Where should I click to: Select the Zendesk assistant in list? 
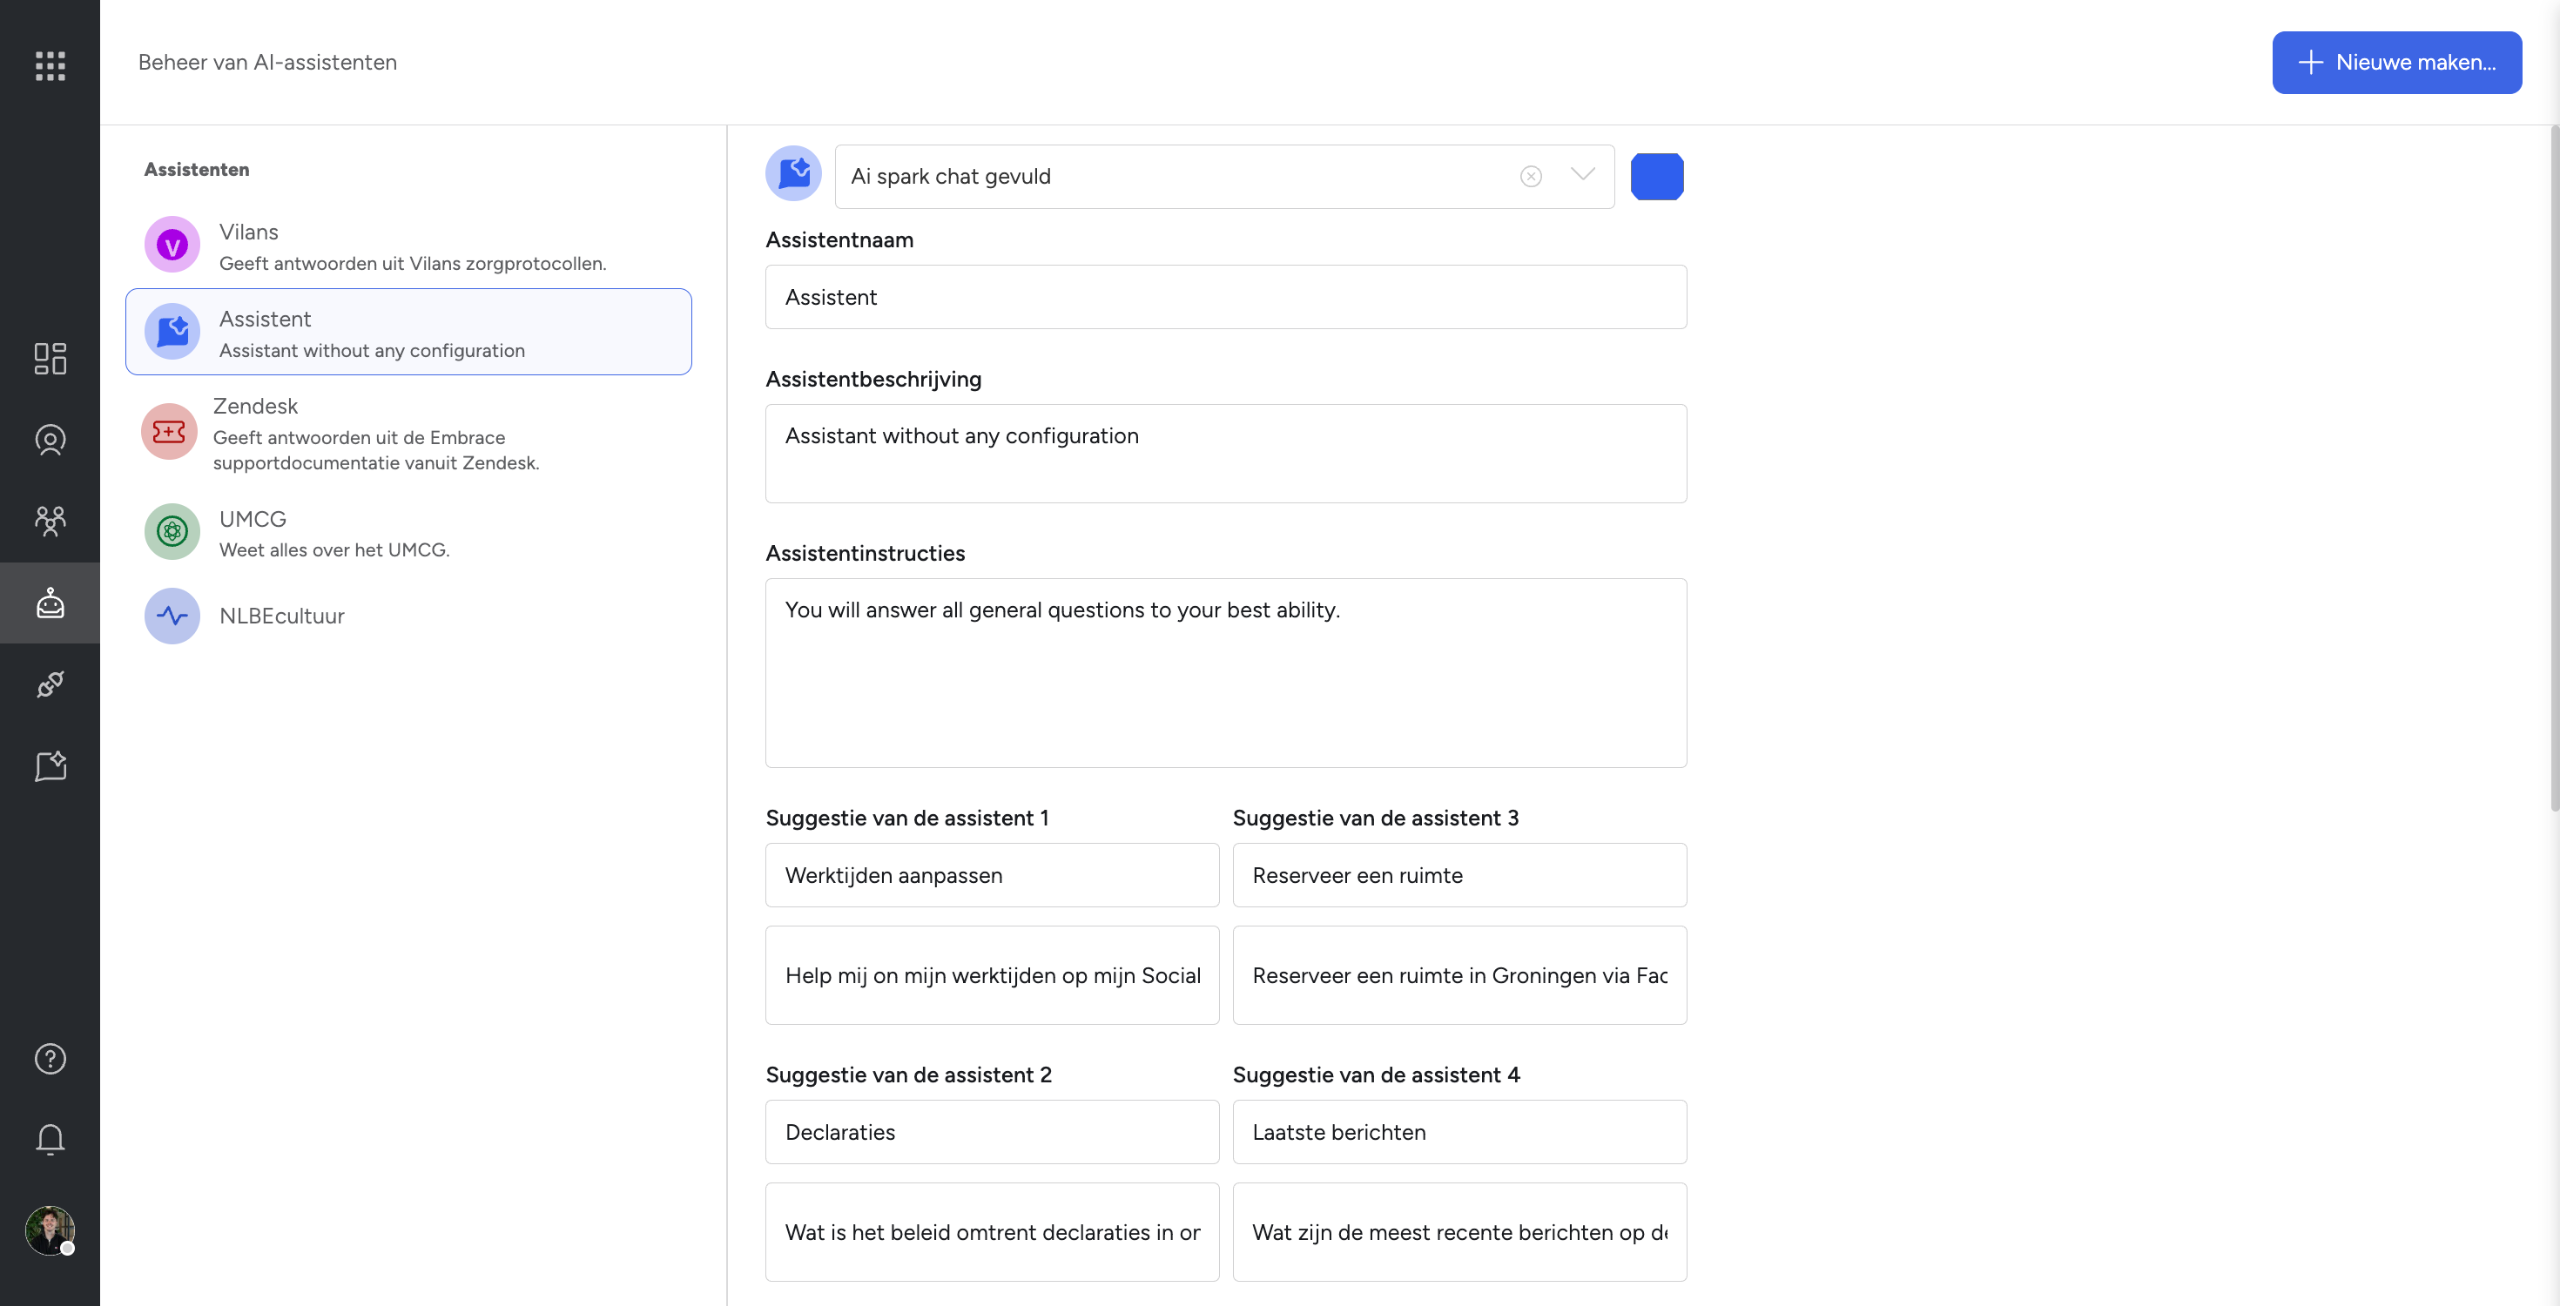[408, 433]
